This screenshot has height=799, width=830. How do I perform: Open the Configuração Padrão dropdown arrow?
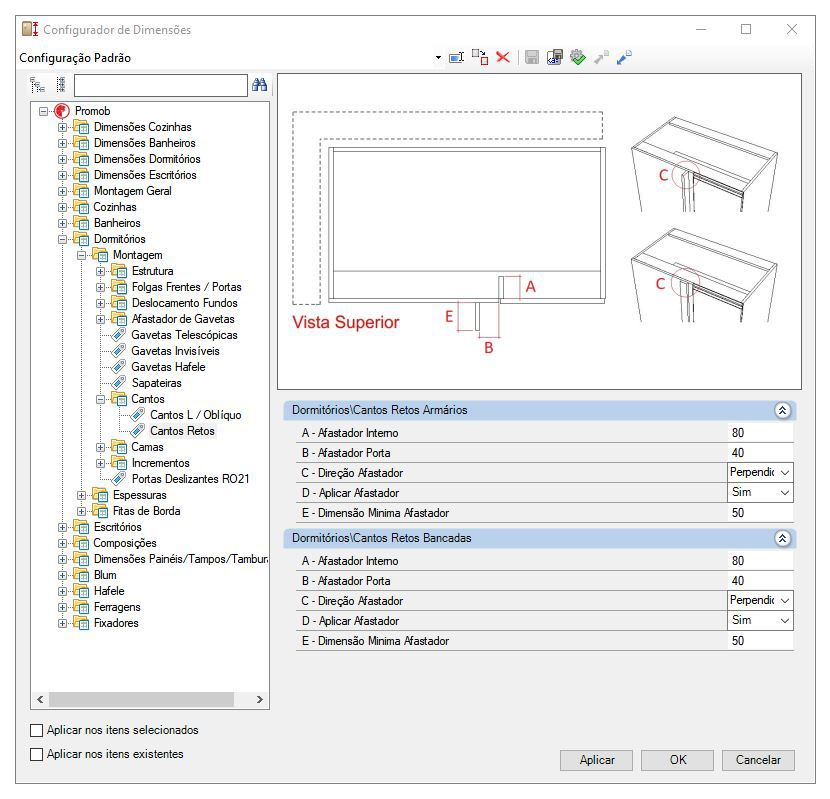coord(438,57)
